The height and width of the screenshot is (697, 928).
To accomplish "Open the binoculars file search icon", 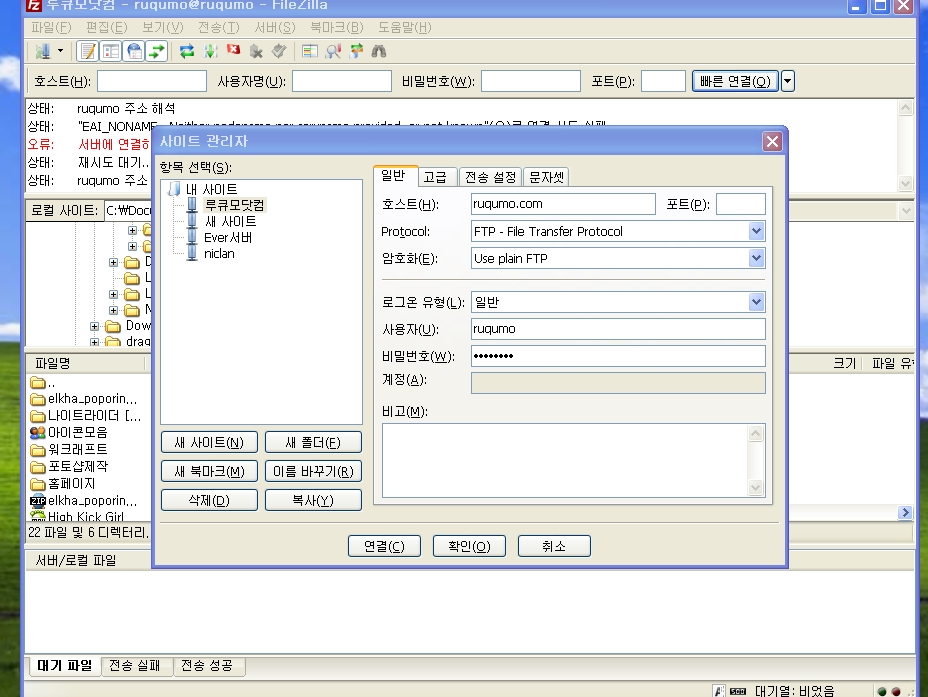I will click(379, 51).
